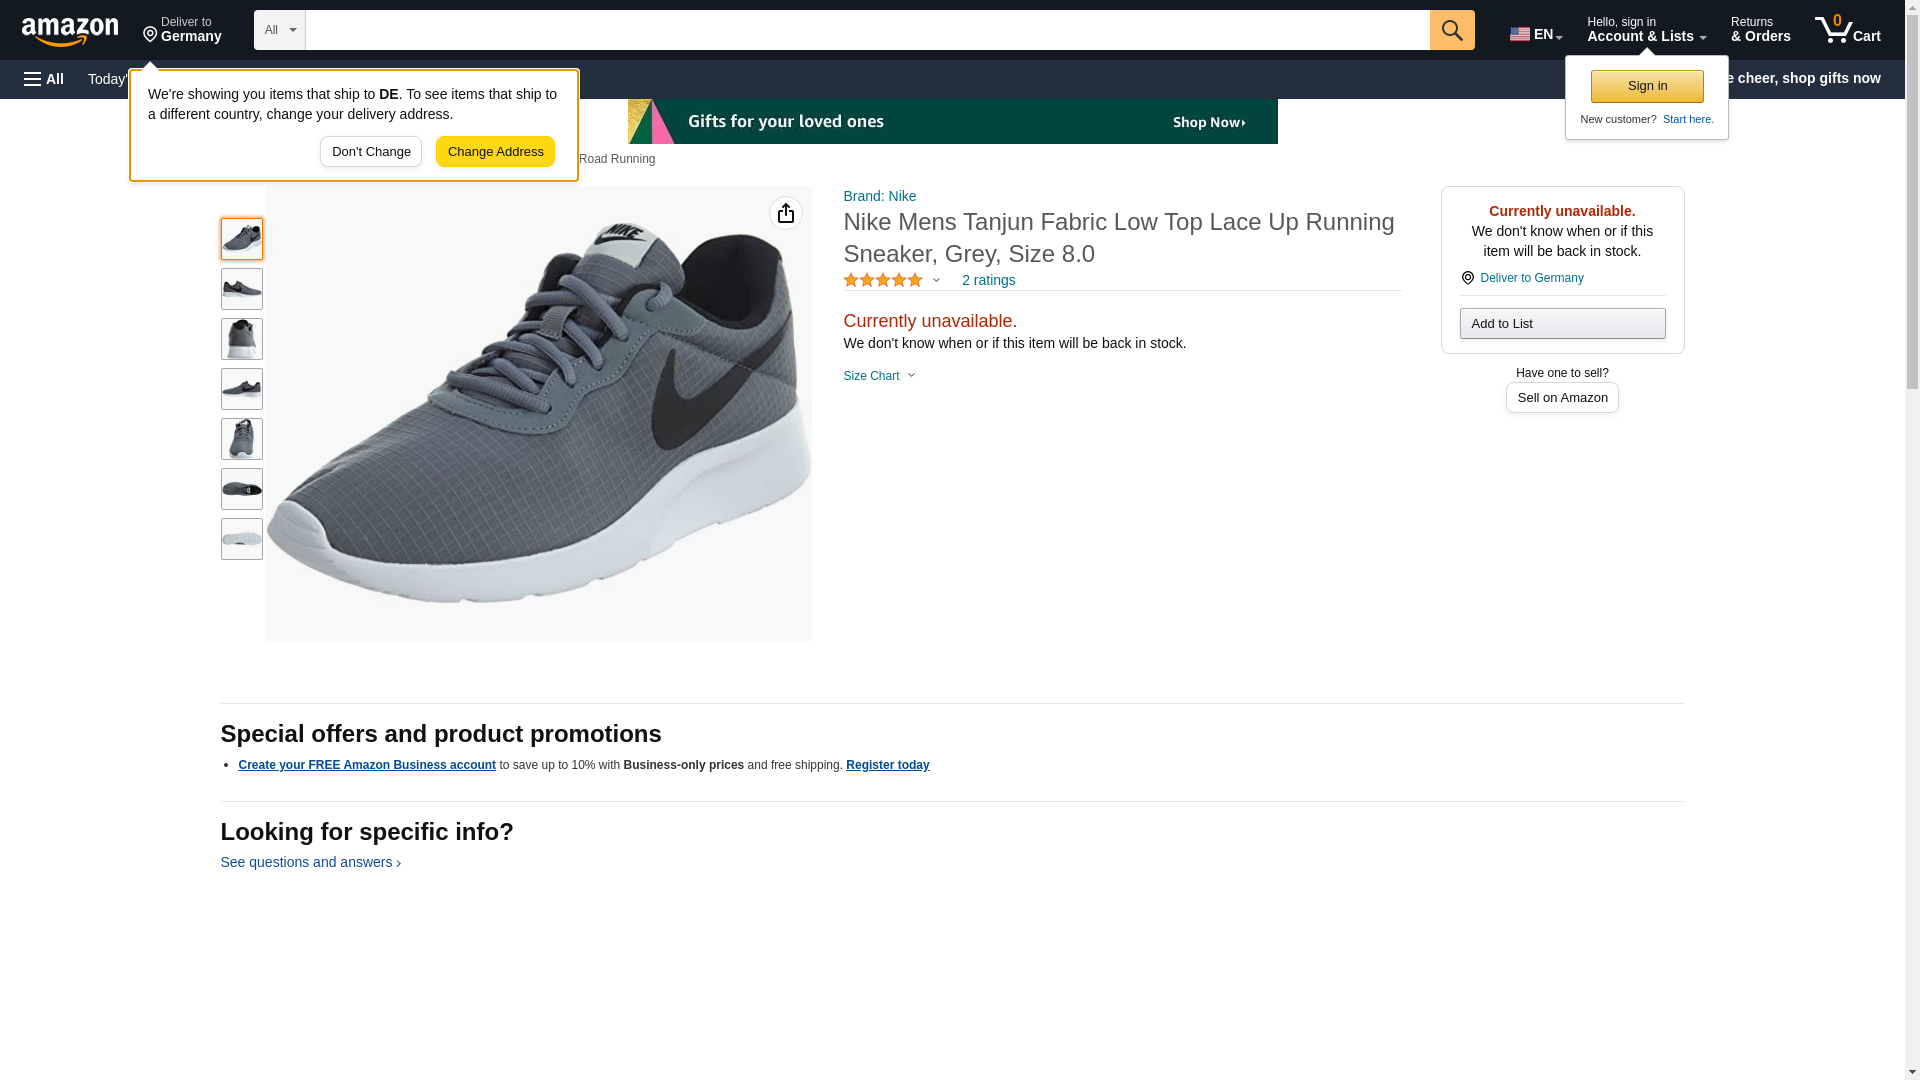
Task: Open the All hamburger menu
Action: tap(44, 79)
